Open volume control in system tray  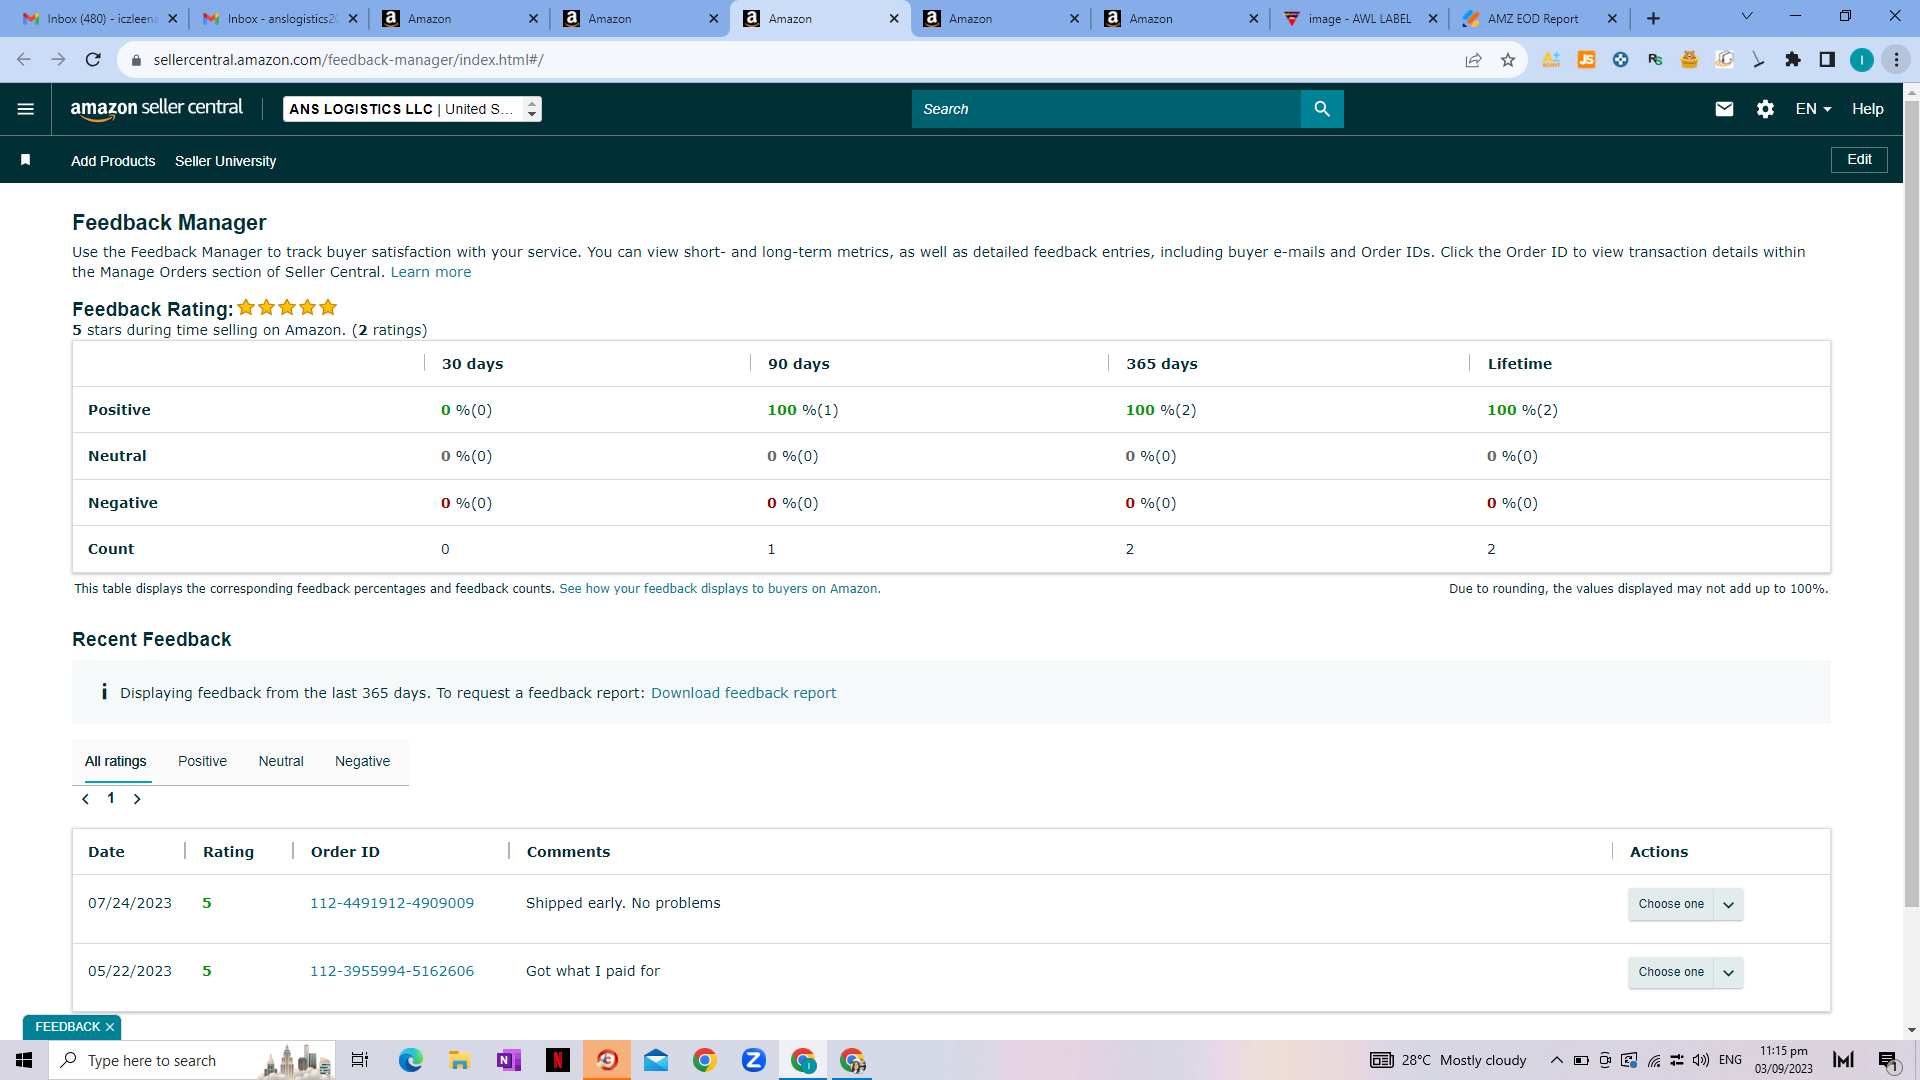[1701, 1060]
